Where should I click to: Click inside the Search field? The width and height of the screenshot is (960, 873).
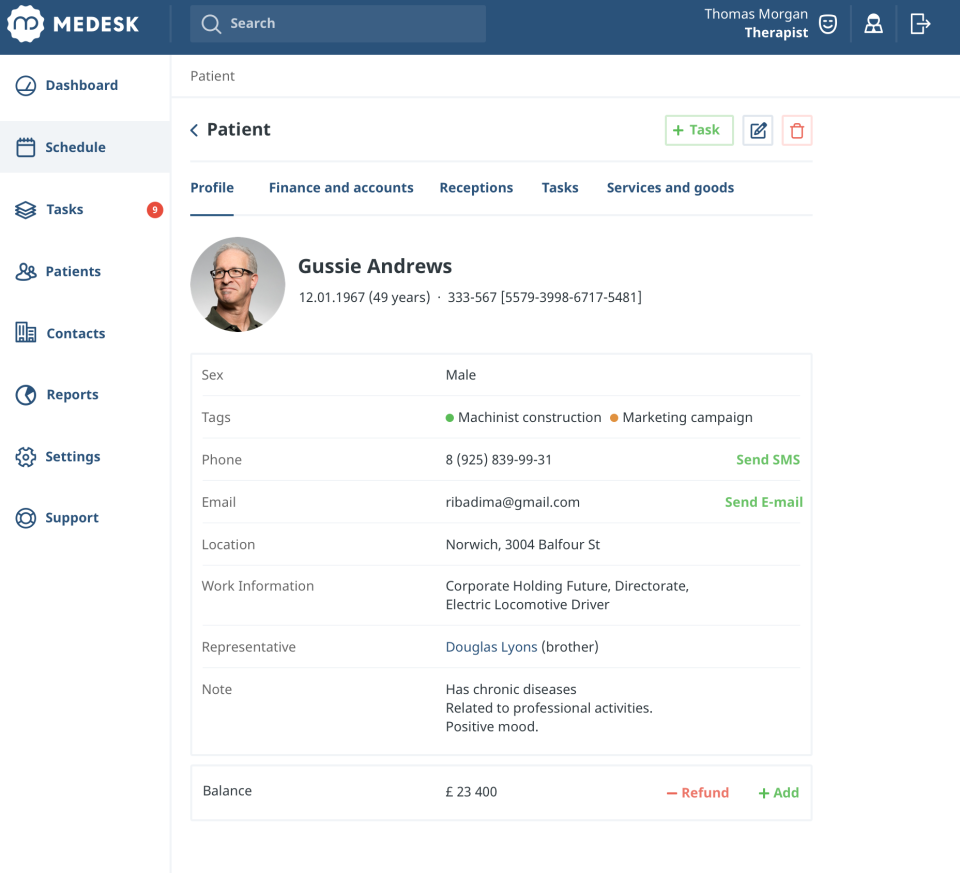pyautogui.click(x=337, y=23)
